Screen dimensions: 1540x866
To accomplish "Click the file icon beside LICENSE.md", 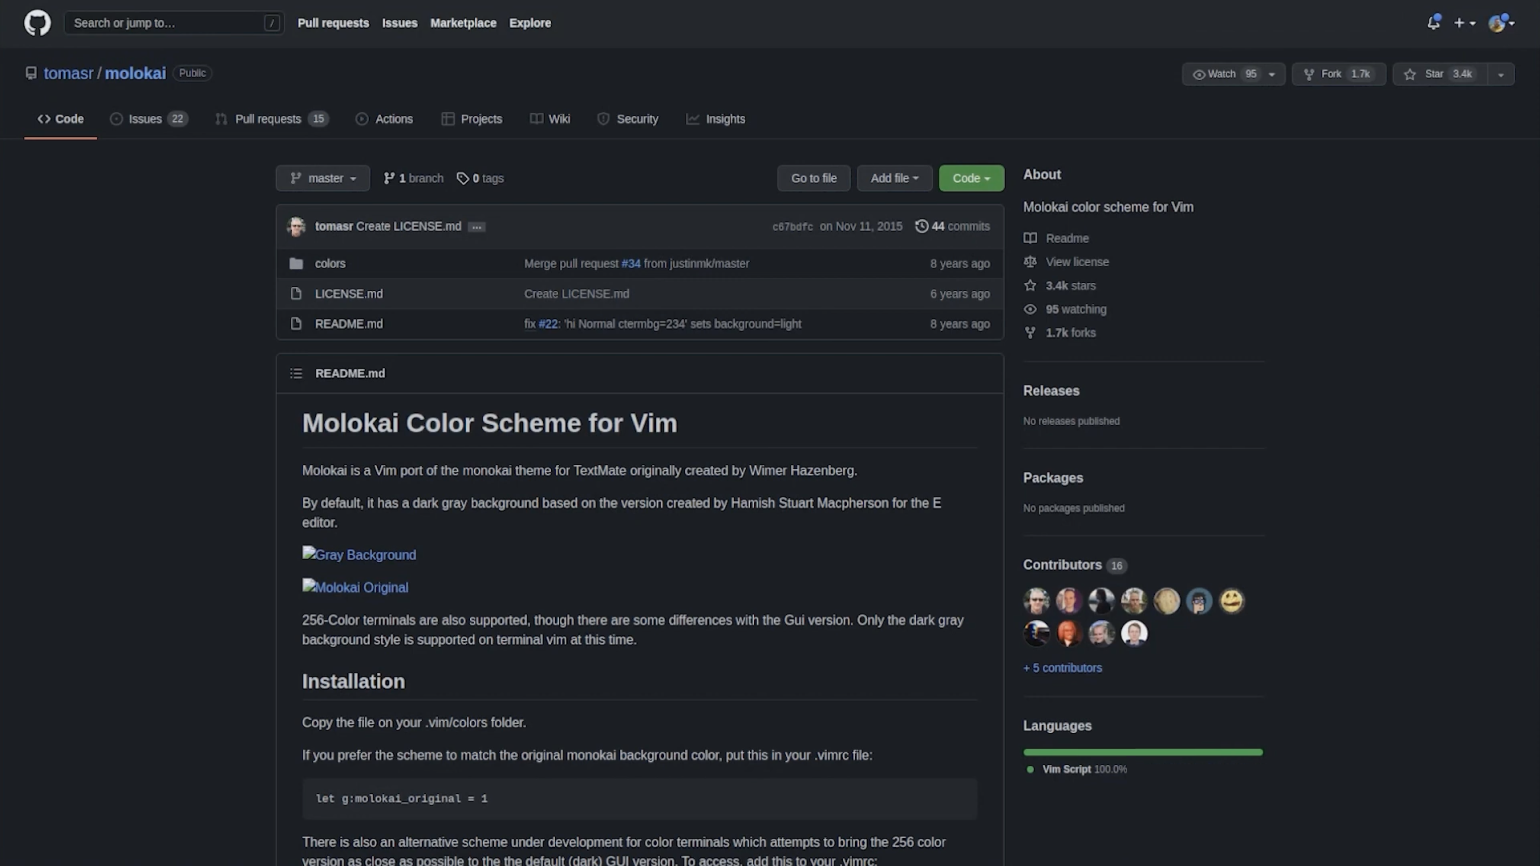I will pyautogui.click(x=296, y=294).
